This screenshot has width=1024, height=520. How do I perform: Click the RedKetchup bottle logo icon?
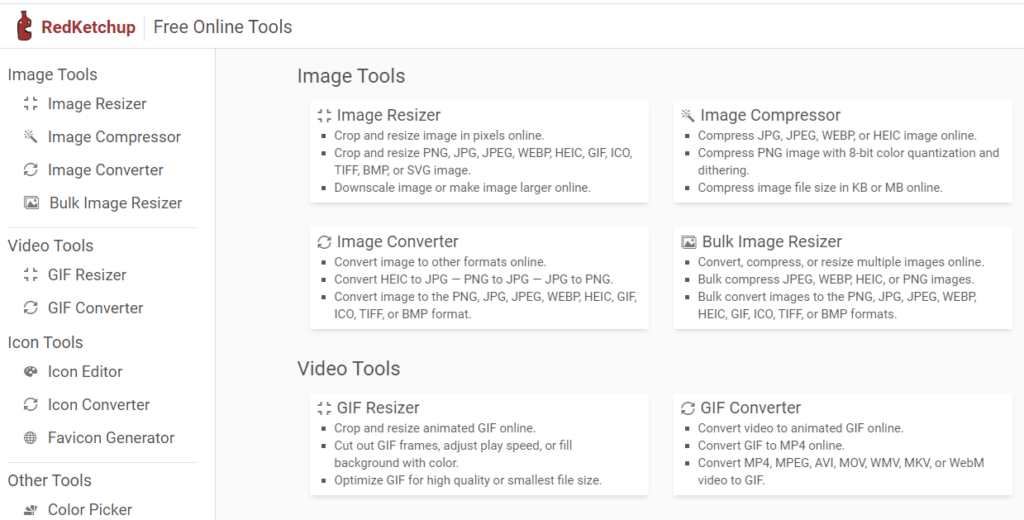point(24,27)
